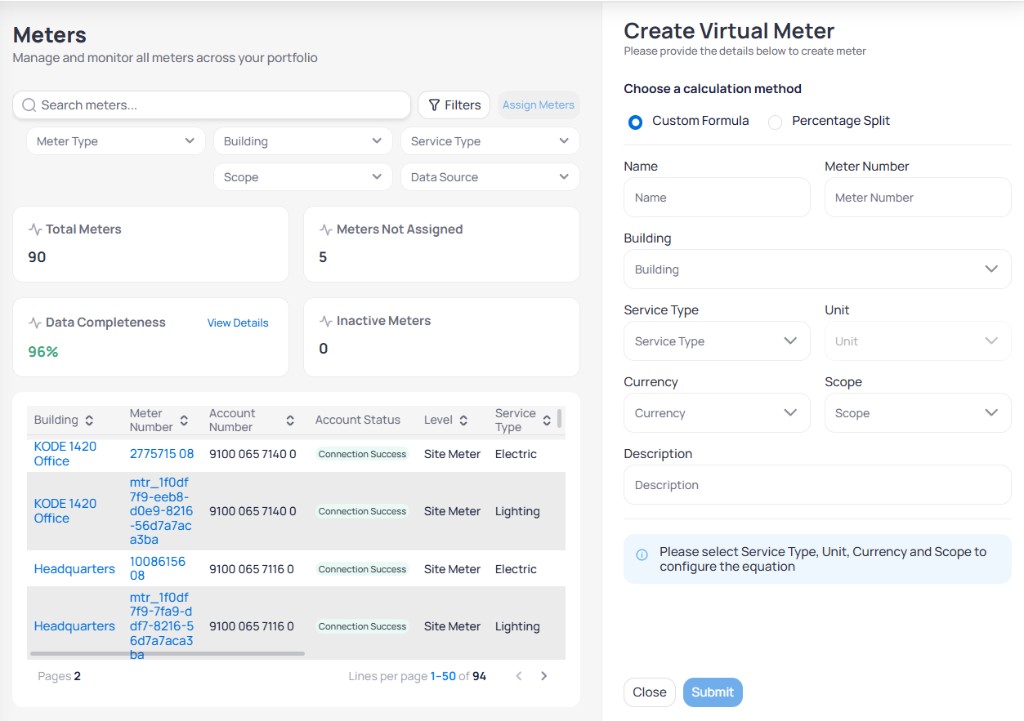Open the Scope filter dropdown
Viewport: 1024px width, 721px height.
pos(302,177)
